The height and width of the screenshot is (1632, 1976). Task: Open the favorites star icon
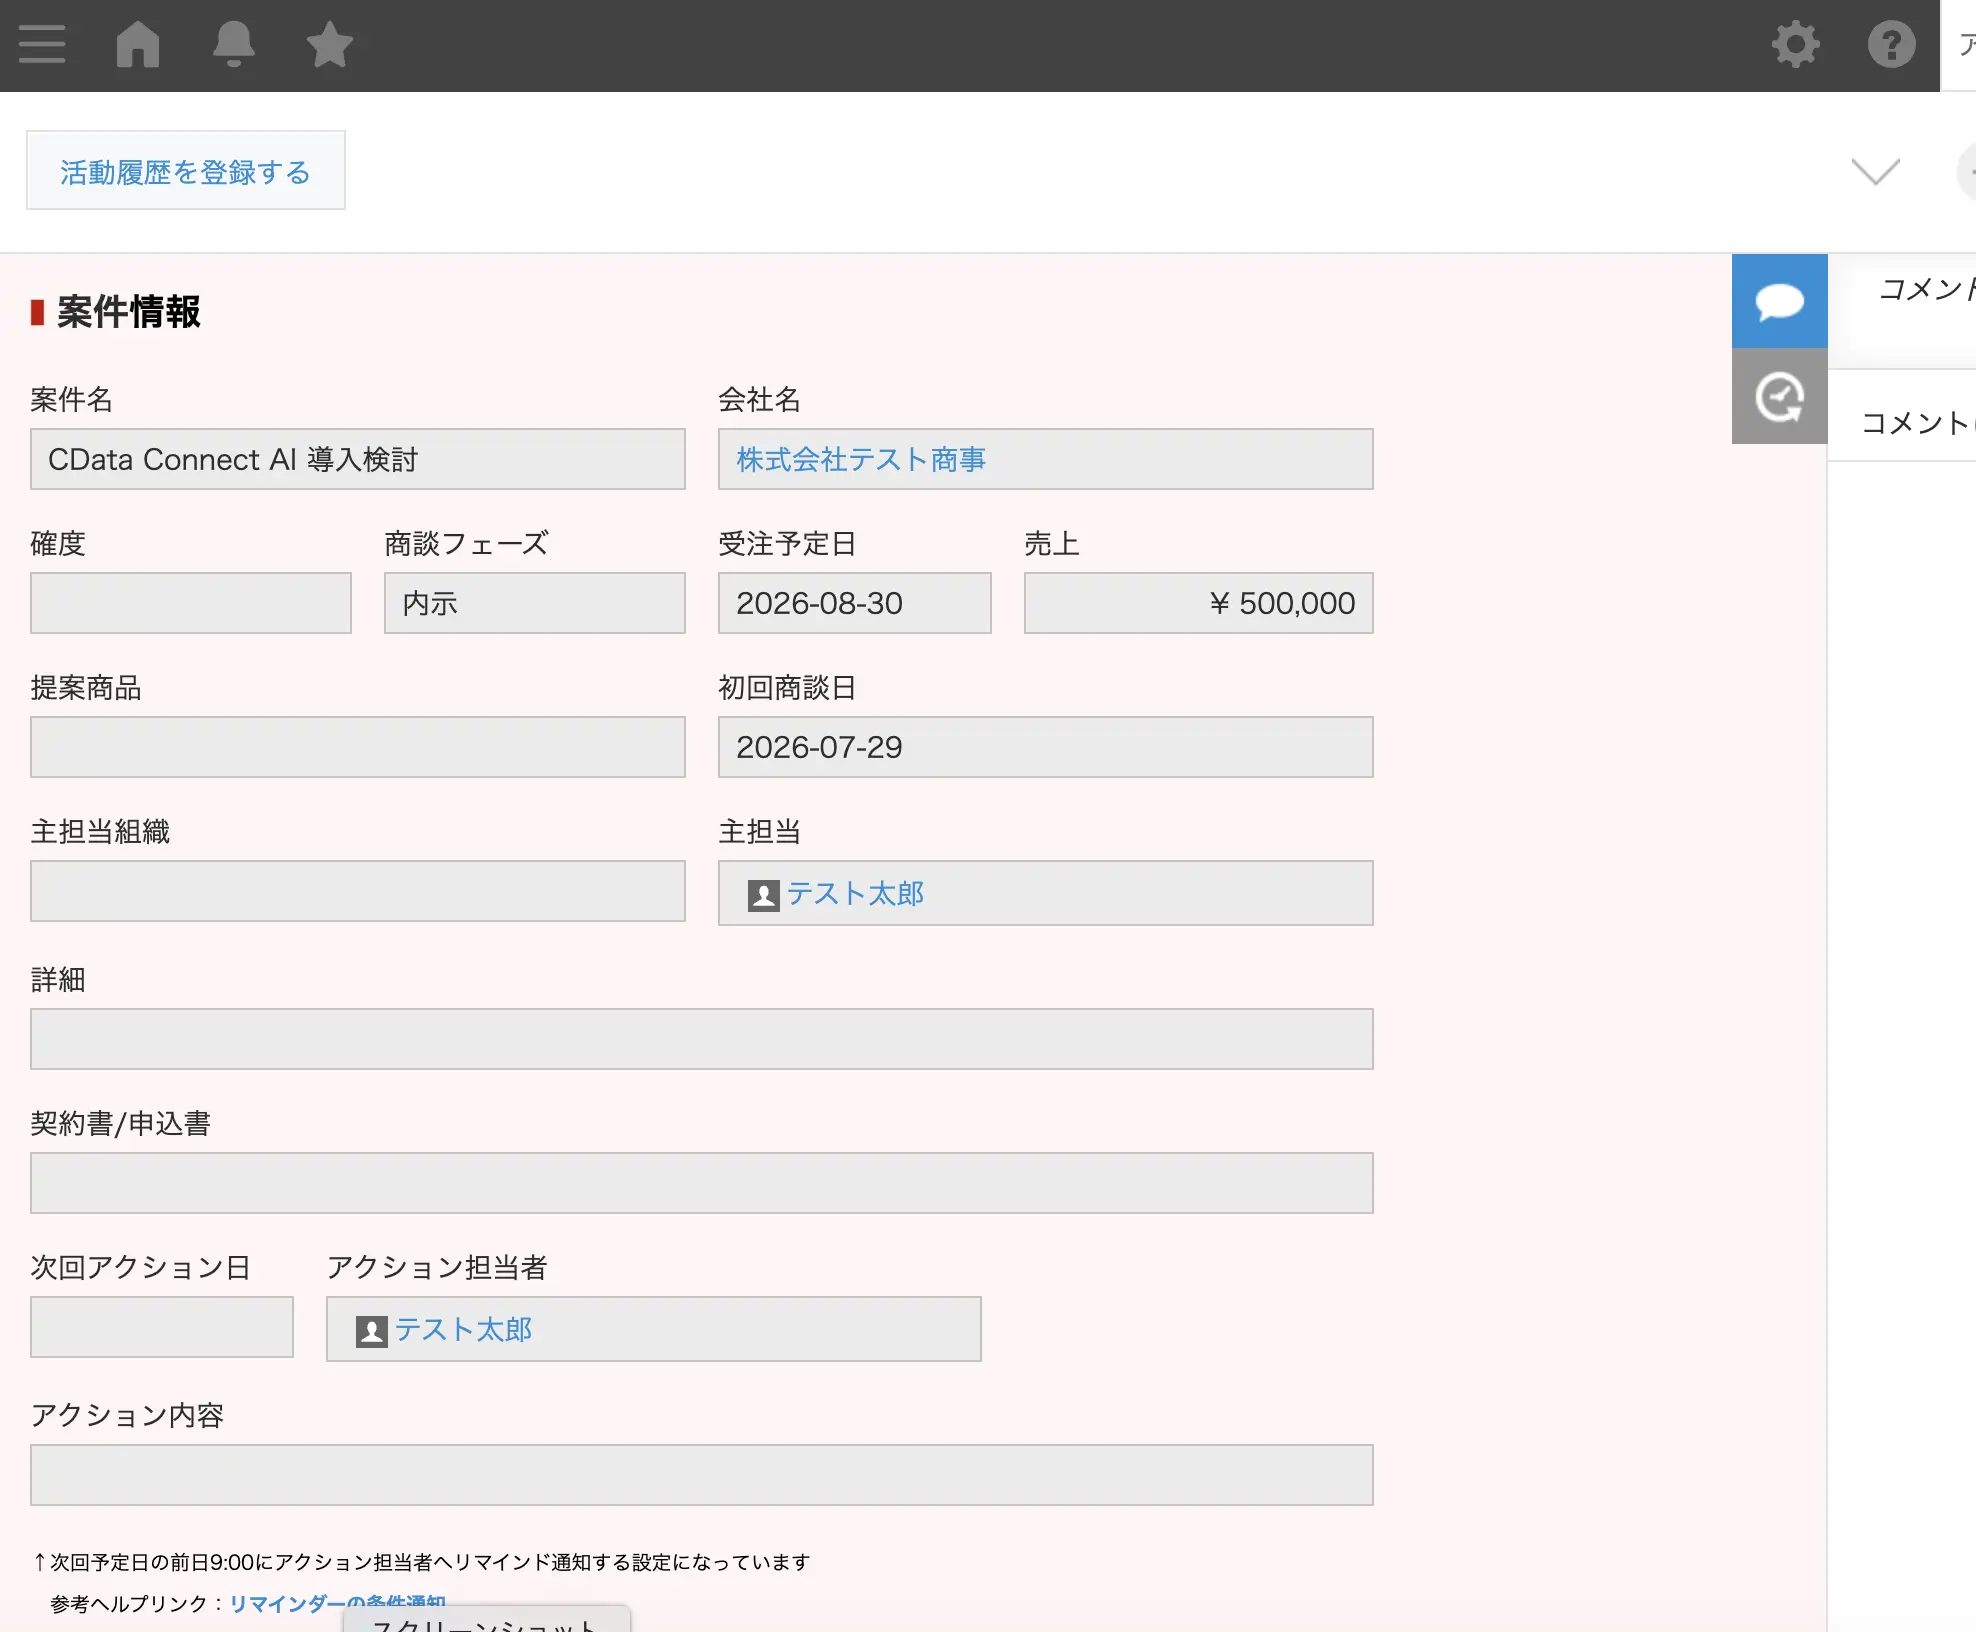[329, 45]
